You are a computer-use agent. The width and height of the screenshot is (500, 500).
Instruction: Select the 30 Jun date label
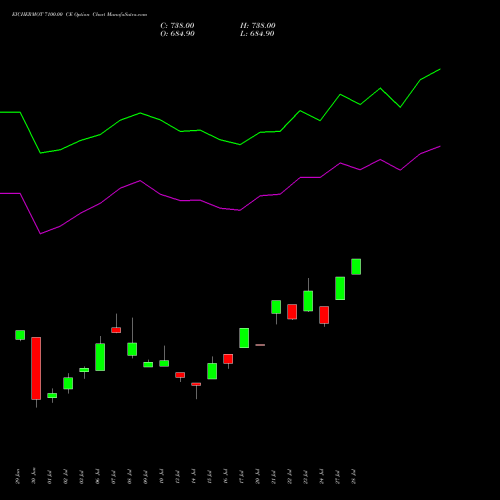tap(34, 476)
